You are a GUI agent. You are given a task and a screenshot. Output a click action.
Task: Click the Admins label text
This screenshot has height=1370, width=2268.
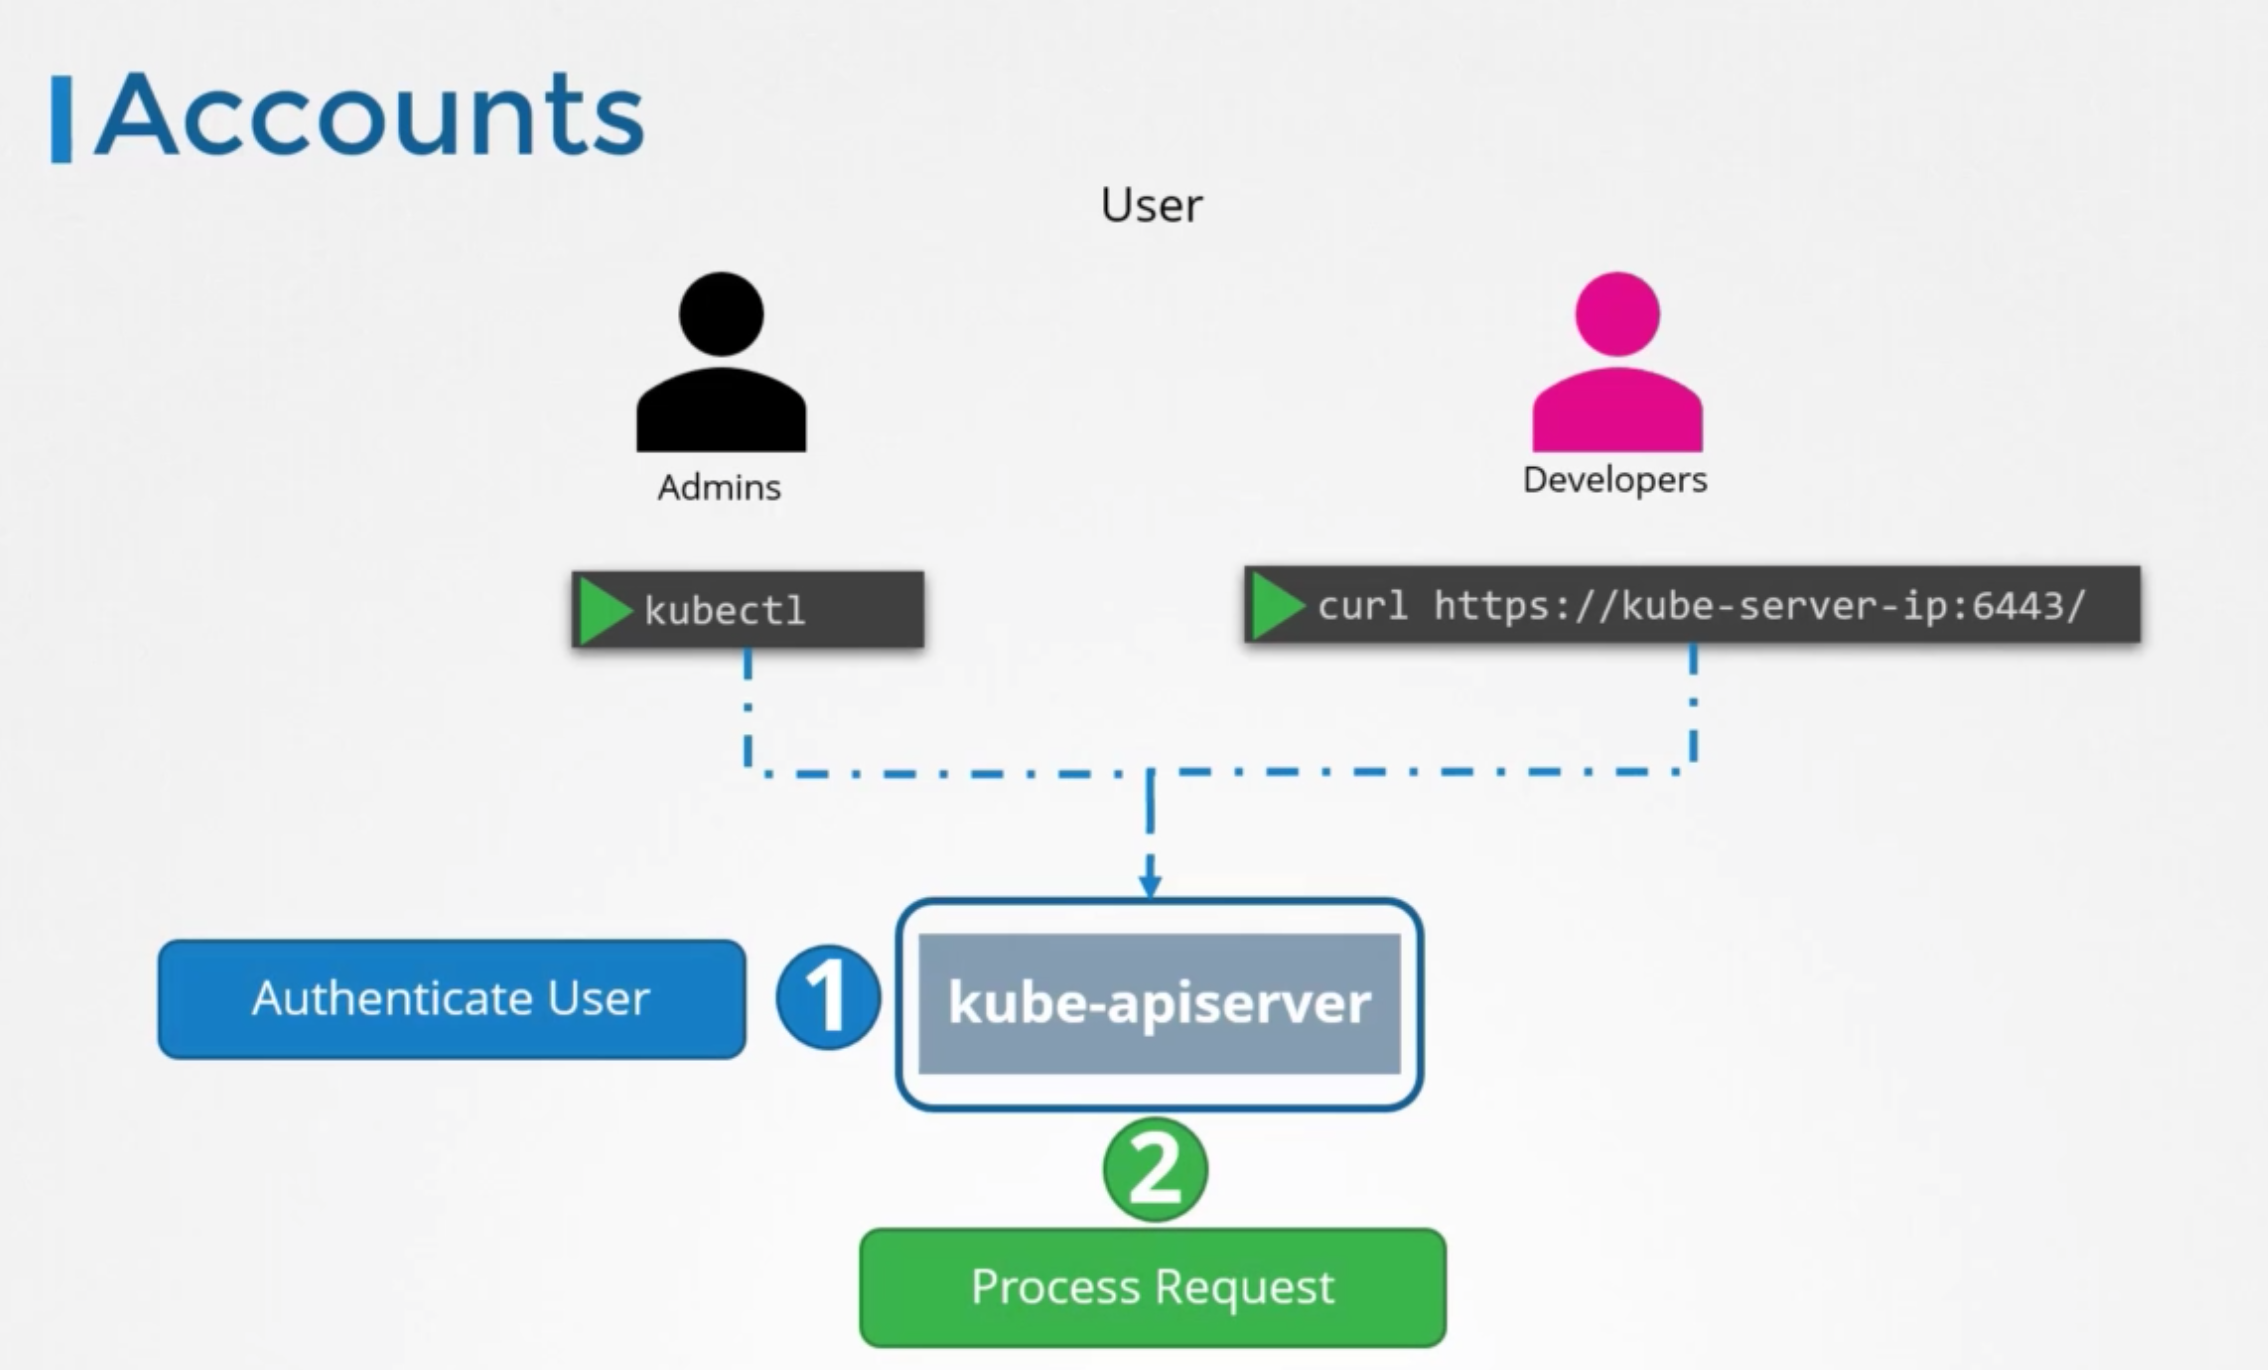(719, 488)
